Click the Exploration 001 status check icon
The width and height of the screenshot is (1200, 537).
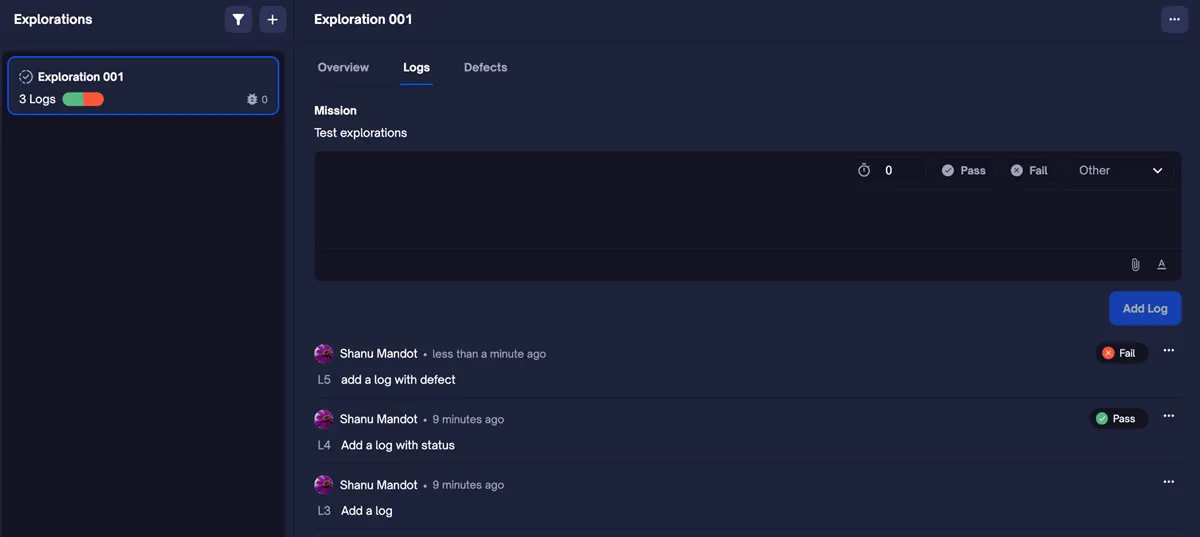point(26,77)
